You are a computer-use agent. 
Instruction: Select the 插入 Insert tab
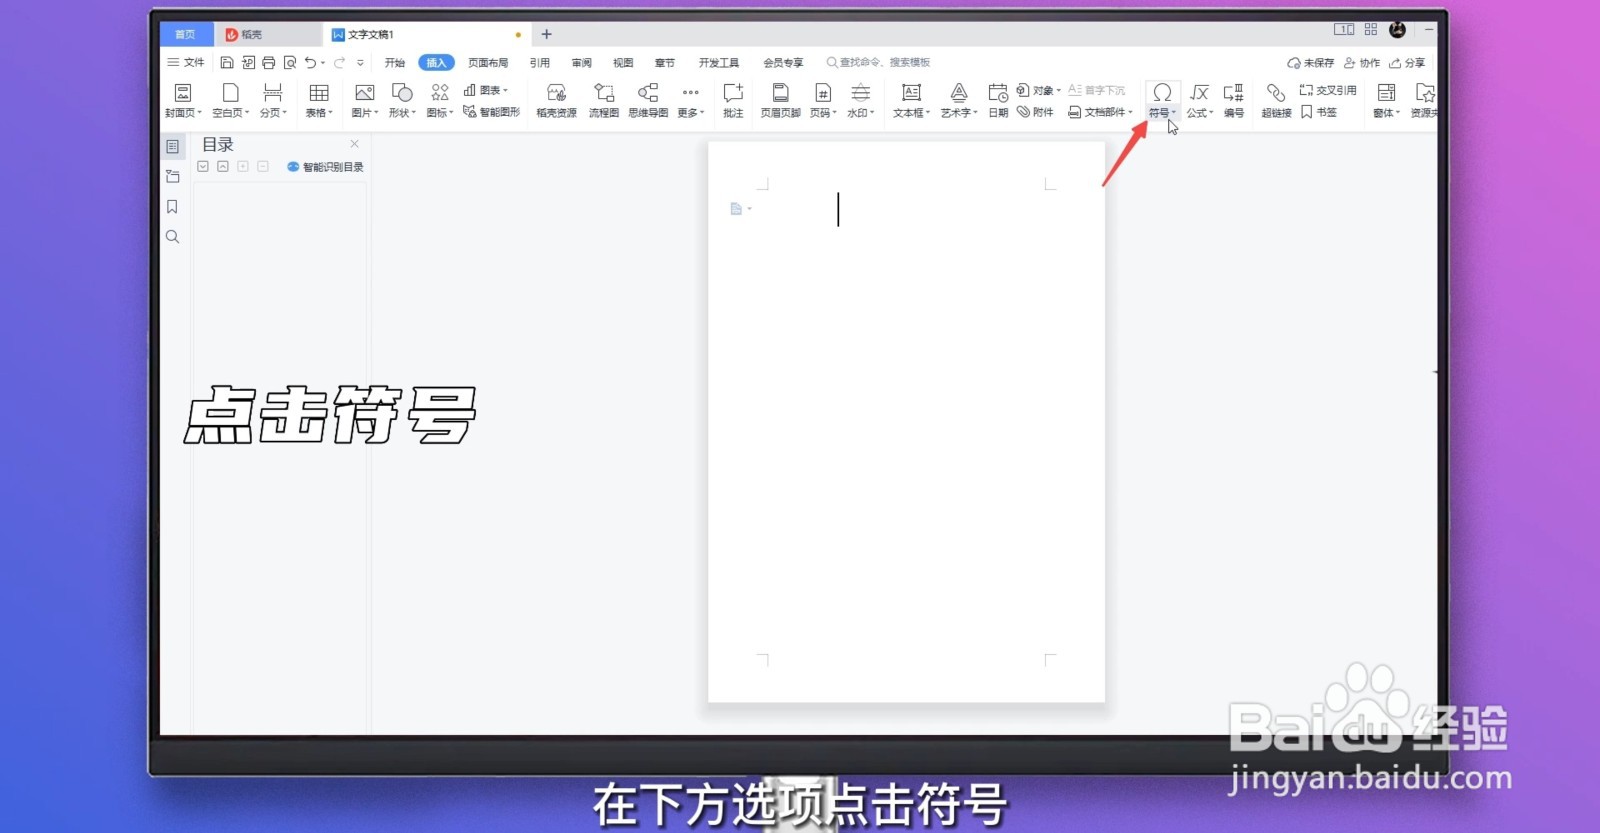tap(436, 62)
